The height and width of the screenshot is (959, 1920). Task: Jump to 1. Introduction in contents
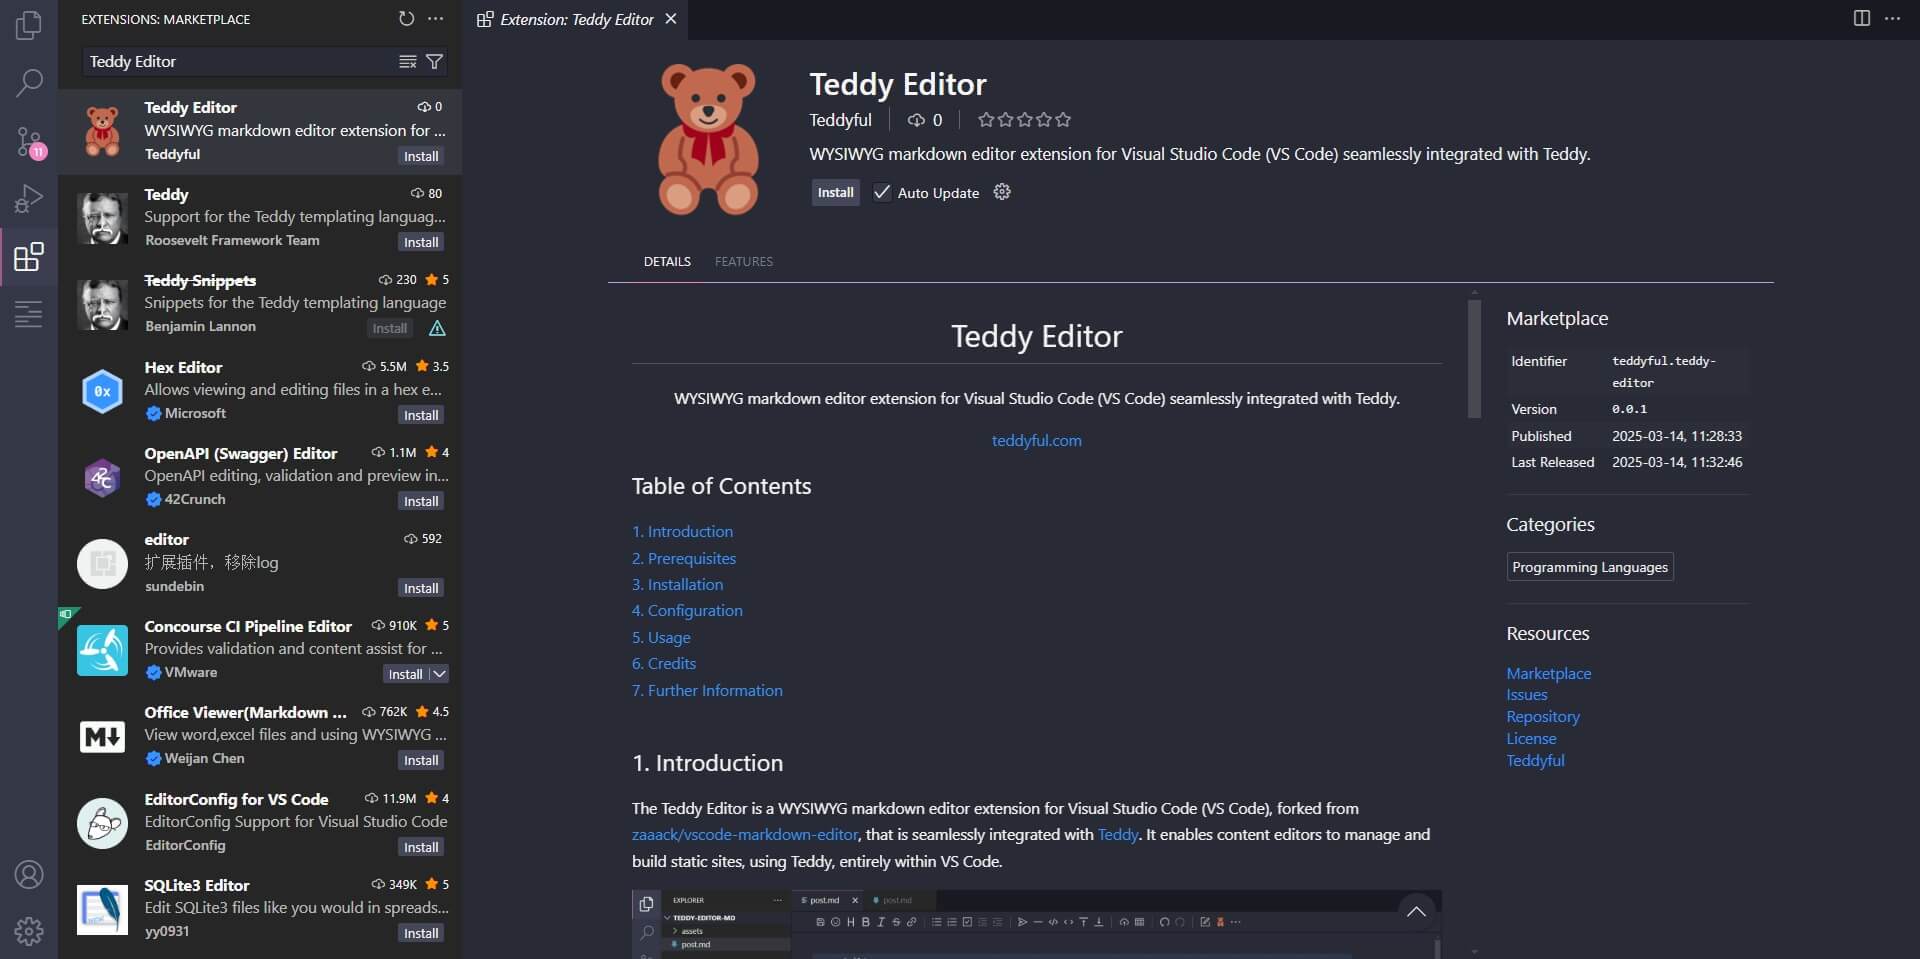(682, 531)
